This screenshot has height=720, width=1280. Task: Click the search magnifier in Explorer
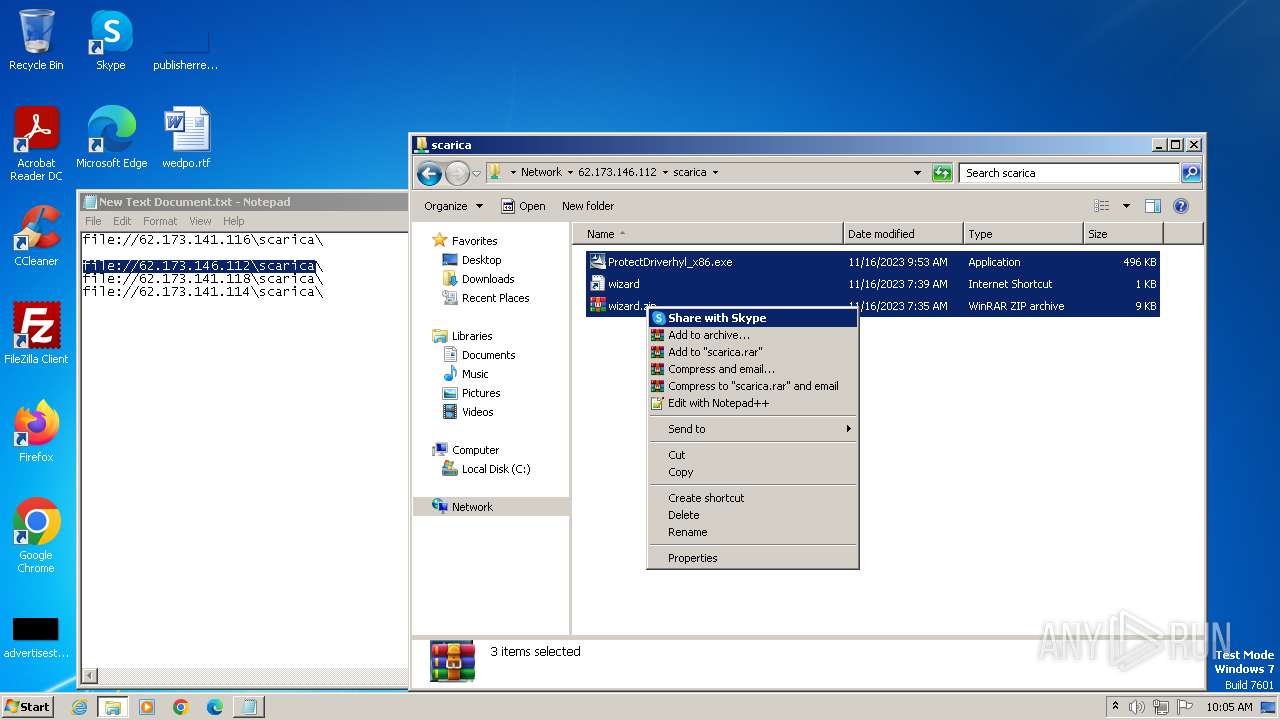coord(1190,173)
